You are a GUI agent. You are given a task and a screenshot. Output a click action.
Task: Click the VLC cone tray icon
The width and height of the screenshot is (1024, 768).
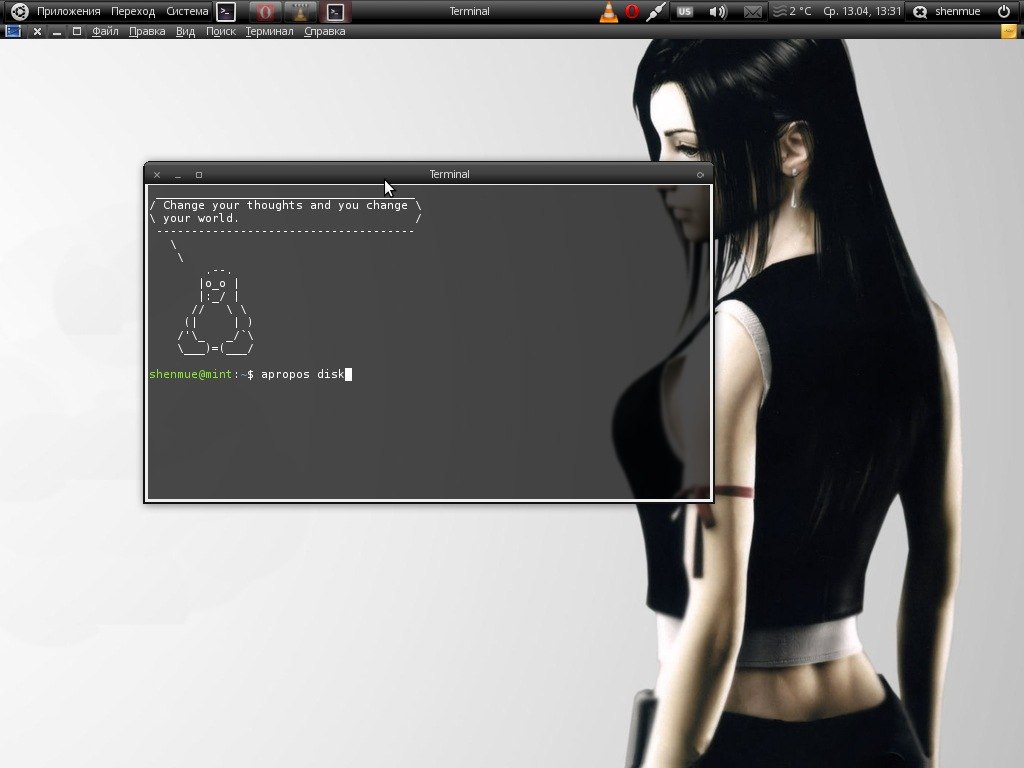[x=609, y=11]
